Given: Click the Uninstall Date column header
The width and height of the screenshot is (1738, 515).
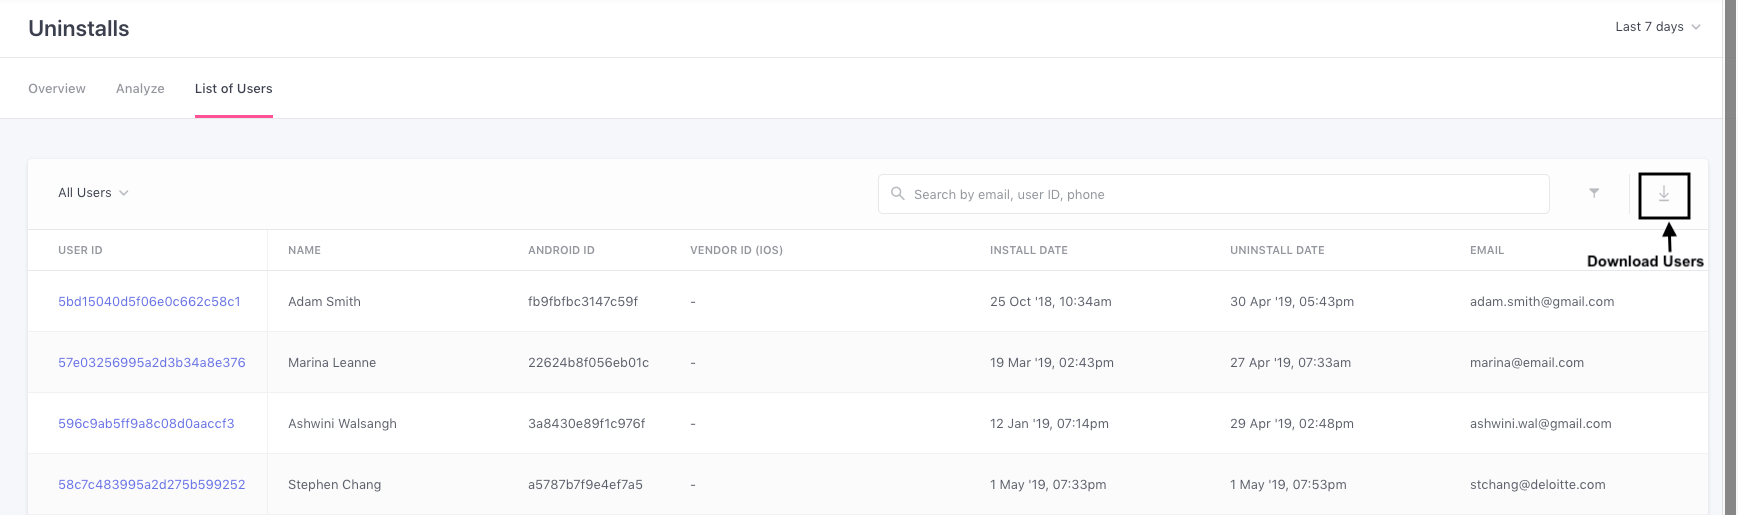Looking at the screenshot, I should (1277, 250).
